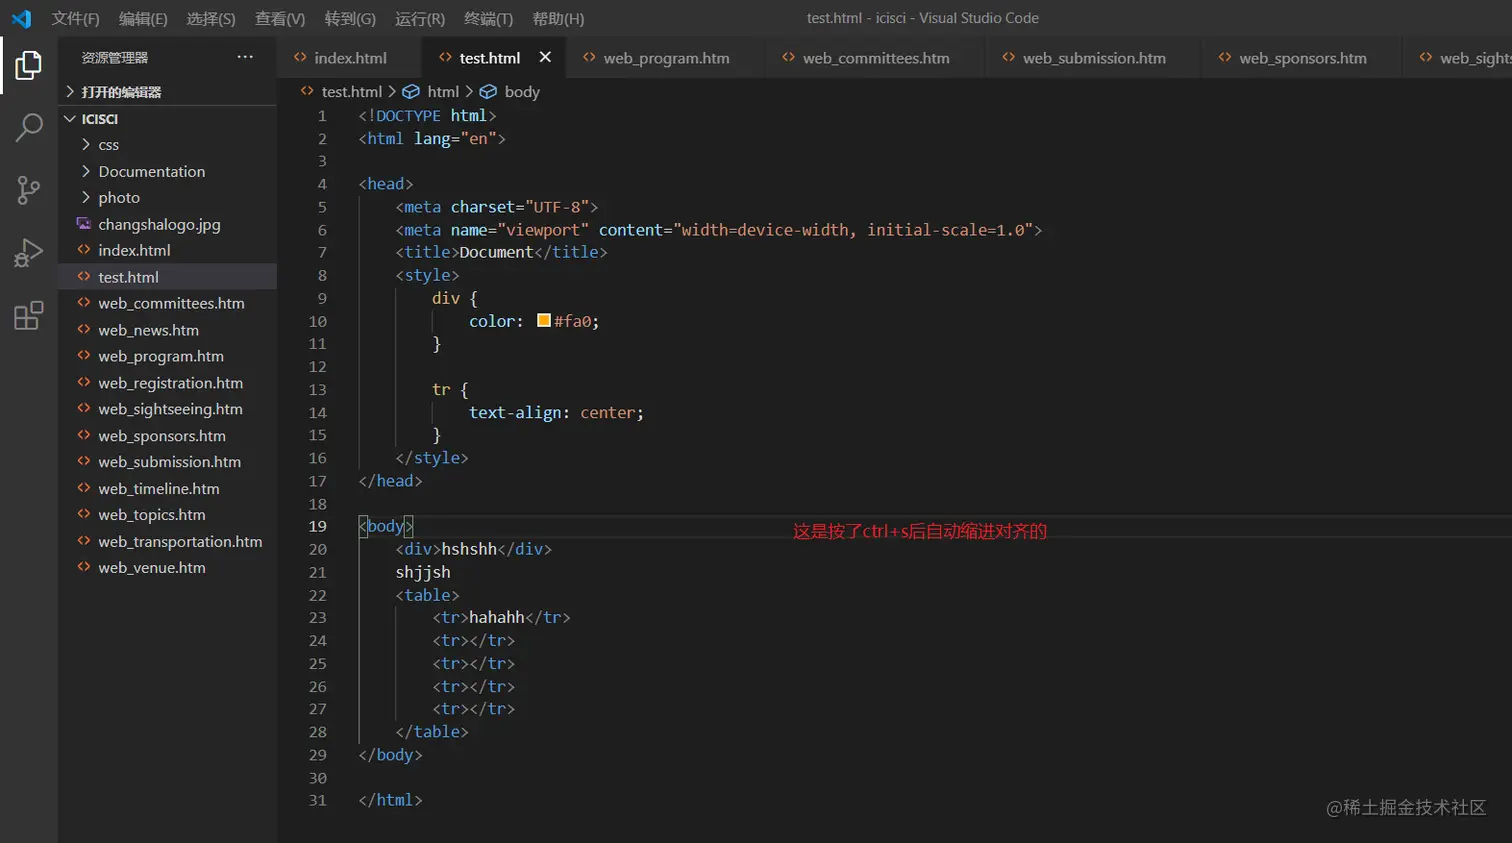Image resolution: width=1512 pixels, height=843 pixels.
Task: Open web_sightseeing.htm in file explorer
Action: click(167, 409)
